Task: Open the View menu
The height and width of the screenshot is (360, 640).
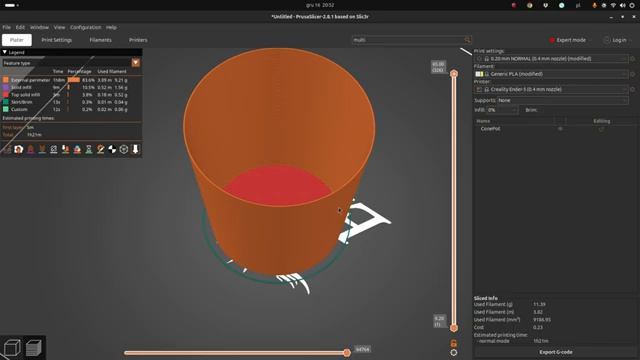Action: point(59,27)
